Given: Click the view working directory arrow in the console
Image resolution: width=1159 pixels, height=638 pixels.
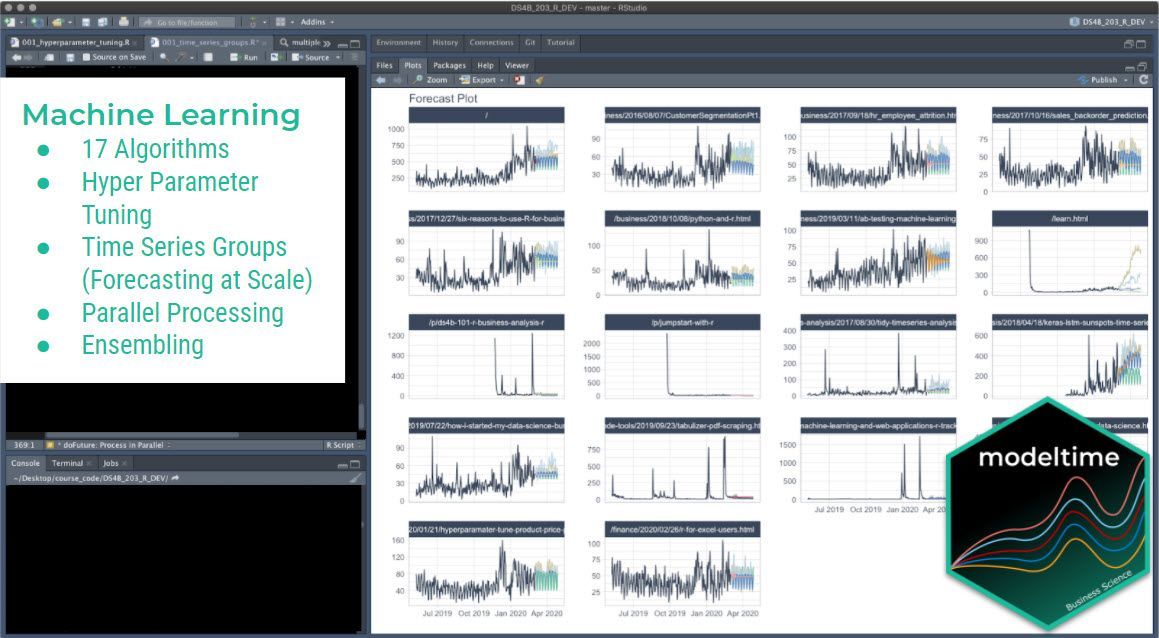Looking at the screenshot, I should pos(175,478).
